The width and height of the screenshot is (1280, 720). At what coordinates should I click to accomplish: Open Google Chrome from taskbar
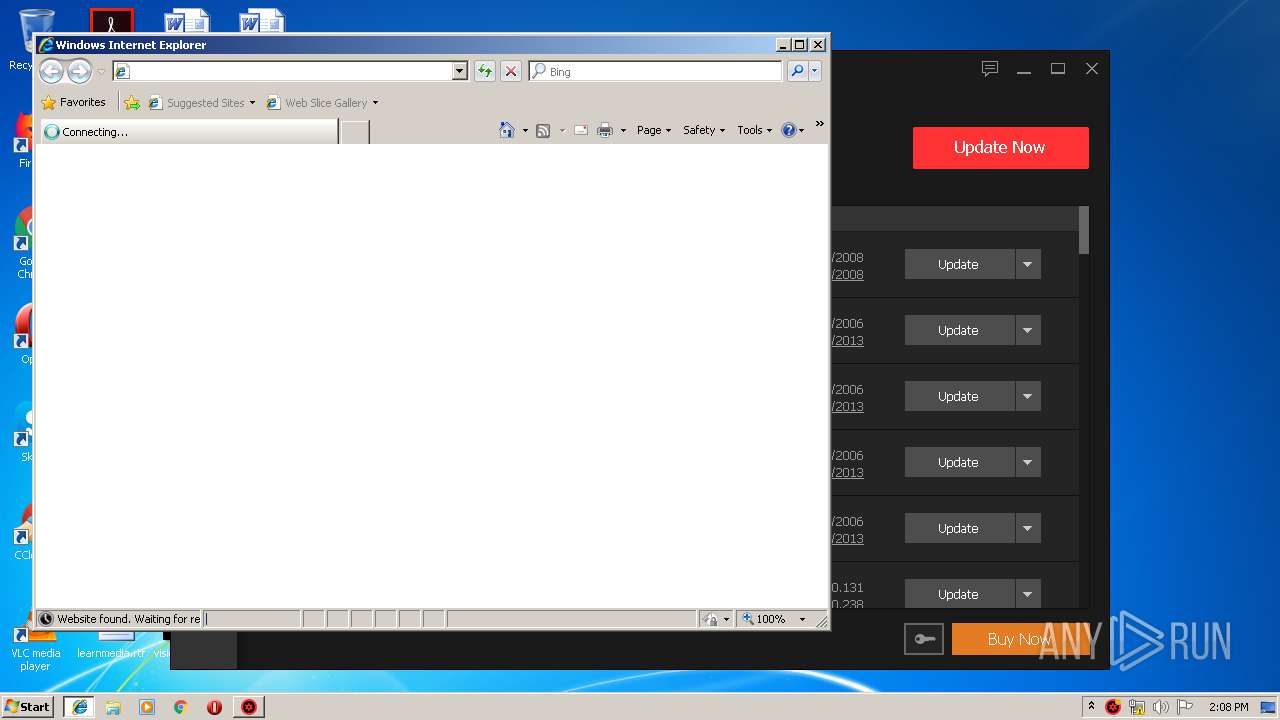tap(180, 707)
